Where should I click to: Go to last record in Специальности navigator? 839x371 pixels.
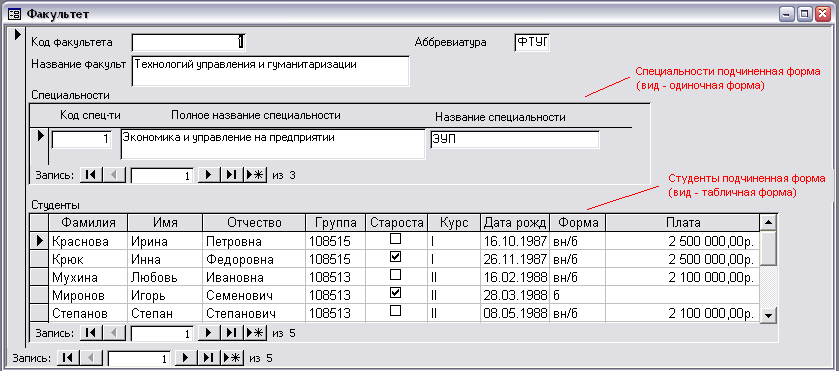pos(232,175)
